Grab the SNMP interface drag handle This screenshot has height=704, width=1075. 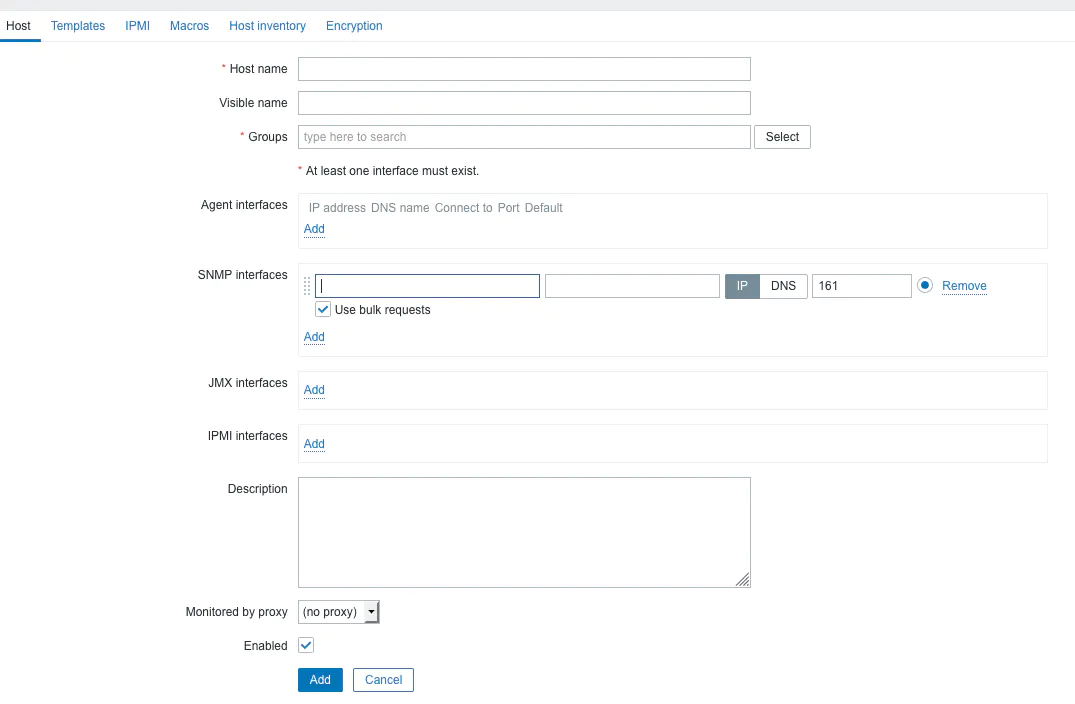pos(307,286)
